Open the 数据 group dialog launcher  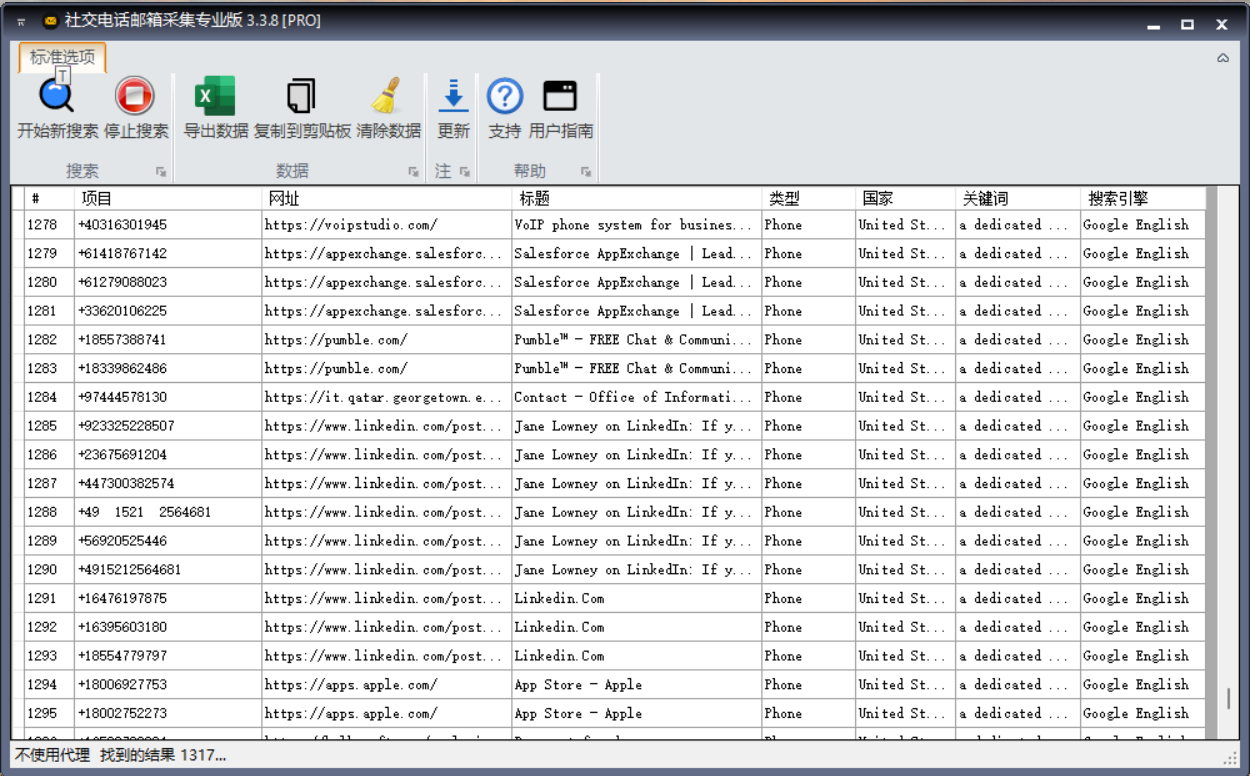pyautogui.click(x=413, y=172)
